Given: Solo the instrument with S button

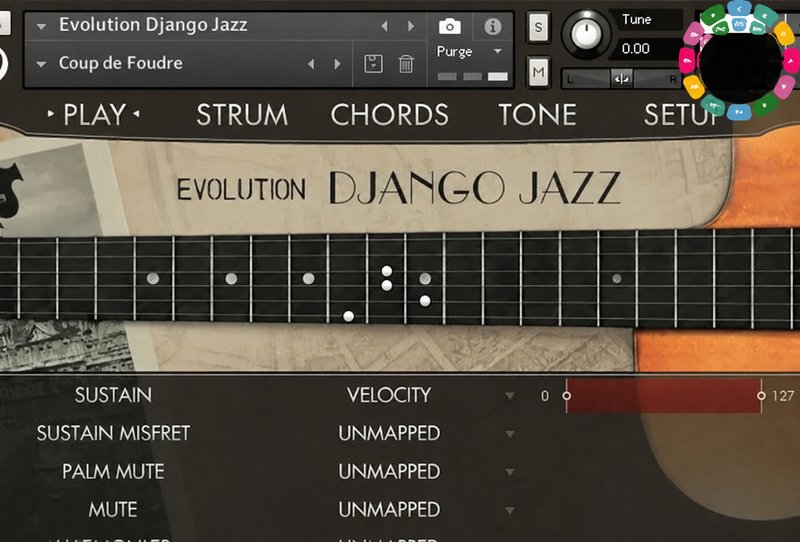Looking at the screenshot, I should pos(538,27).
